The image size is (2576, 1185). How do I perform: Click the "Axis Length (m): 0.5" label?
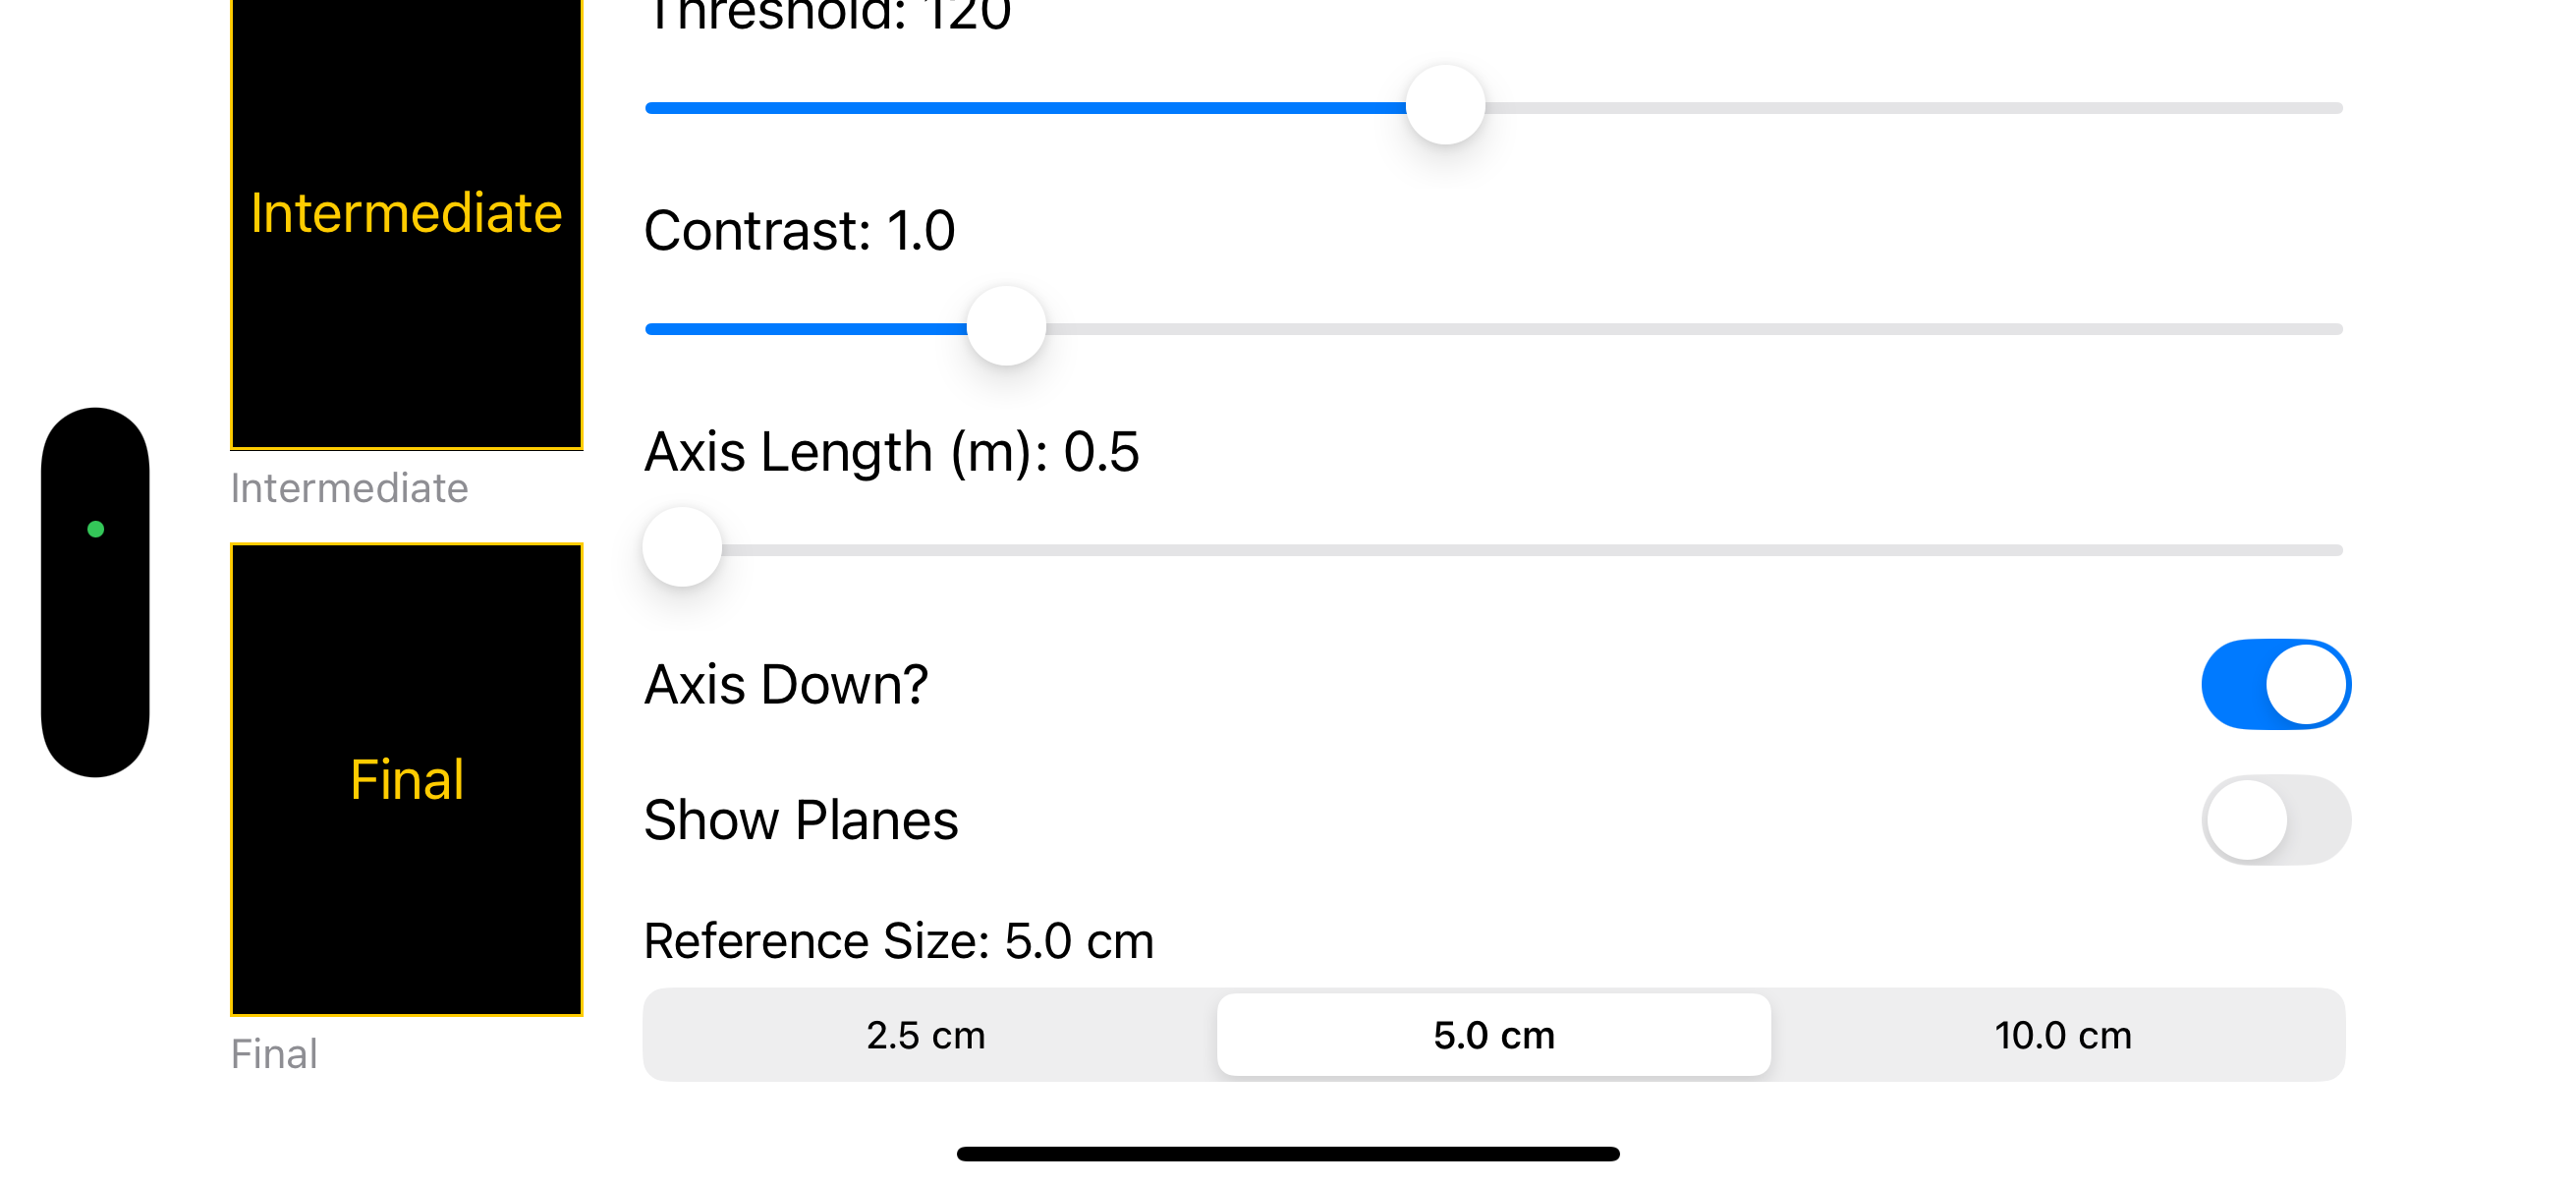coord(891,452)
